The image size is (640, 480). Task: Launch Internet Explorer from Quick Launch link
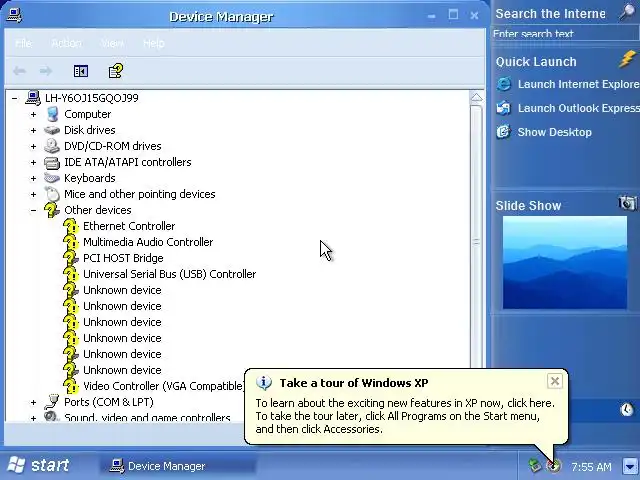pyautogui.click(x=578, y=84)
